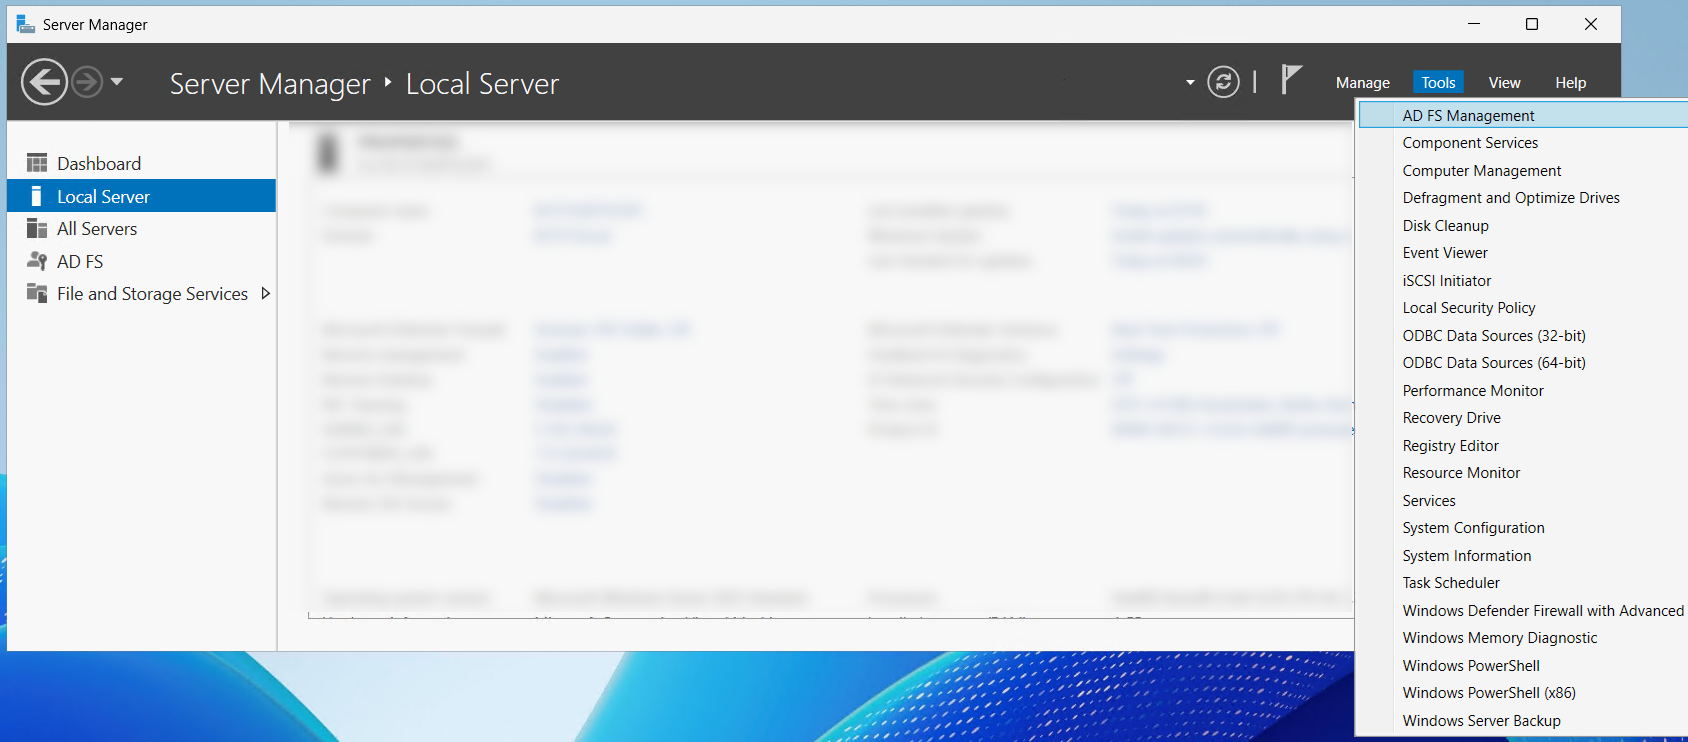This screenshot has width=1688, height=742.
Task: Expand File and Storage Services submenu arrow
Action: (x=266, y=293)
